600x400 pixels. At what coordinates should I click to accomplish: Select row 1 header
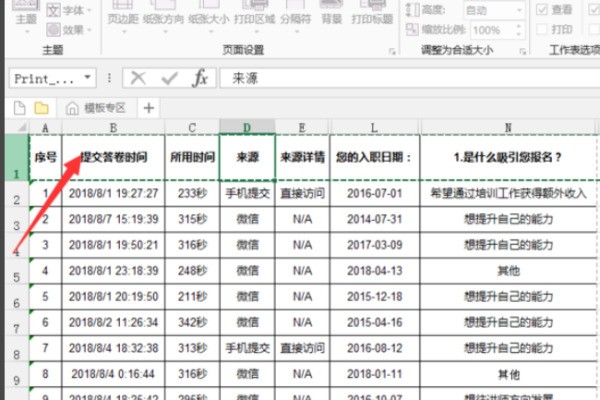coord(17,157)
